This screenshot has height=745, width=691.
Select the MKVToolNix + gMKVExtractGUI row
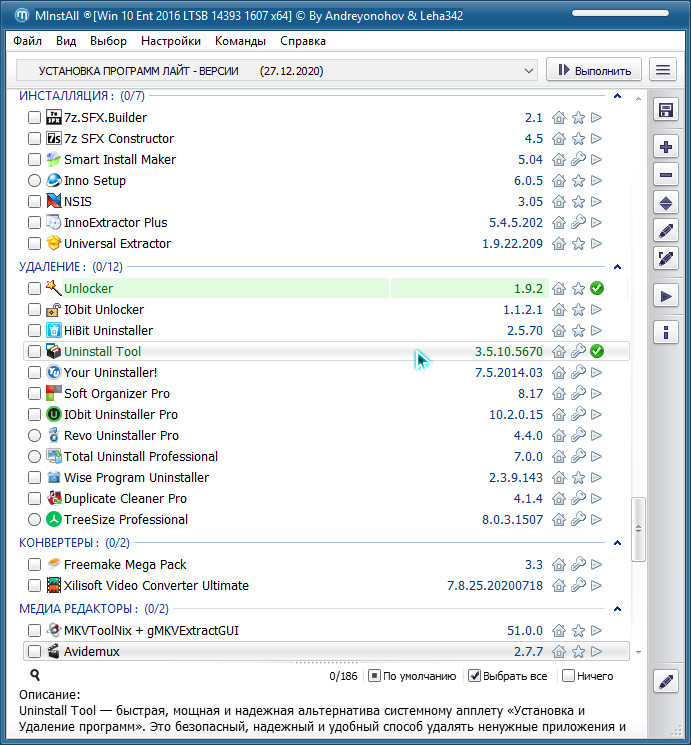tap(326, 630)
